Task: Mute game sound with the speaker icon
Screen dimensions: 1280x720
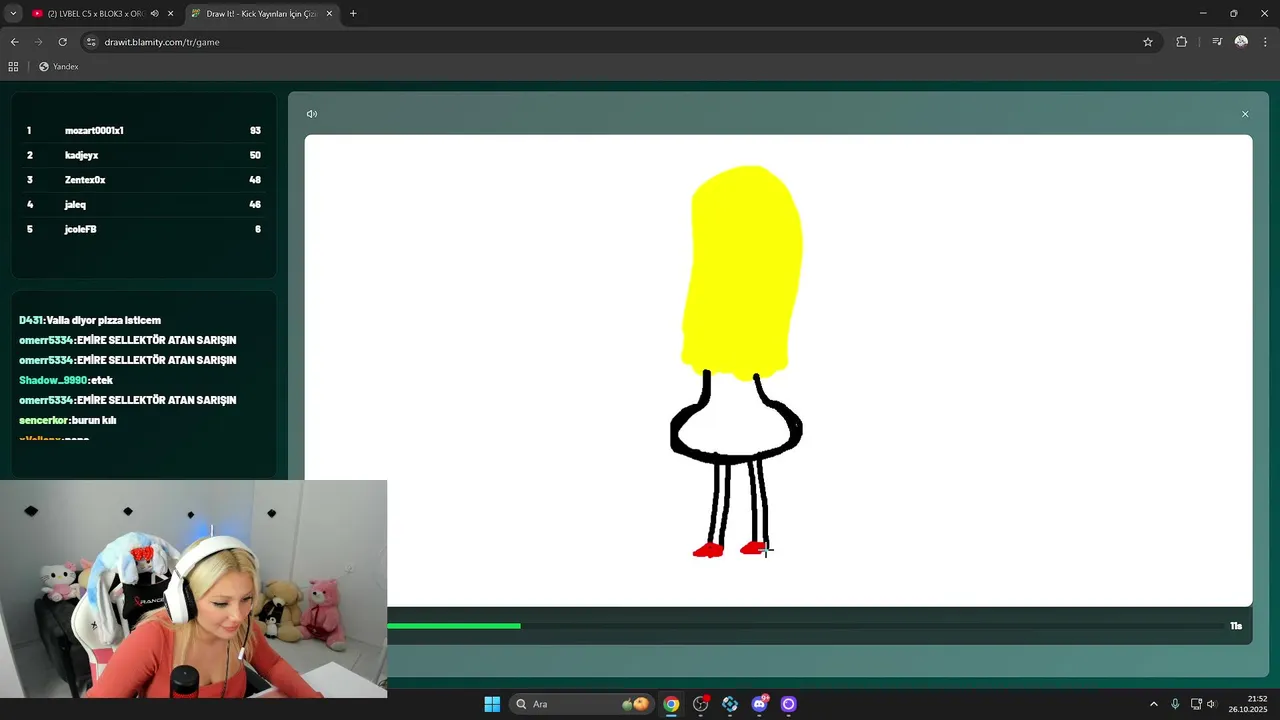Action: 312,114
